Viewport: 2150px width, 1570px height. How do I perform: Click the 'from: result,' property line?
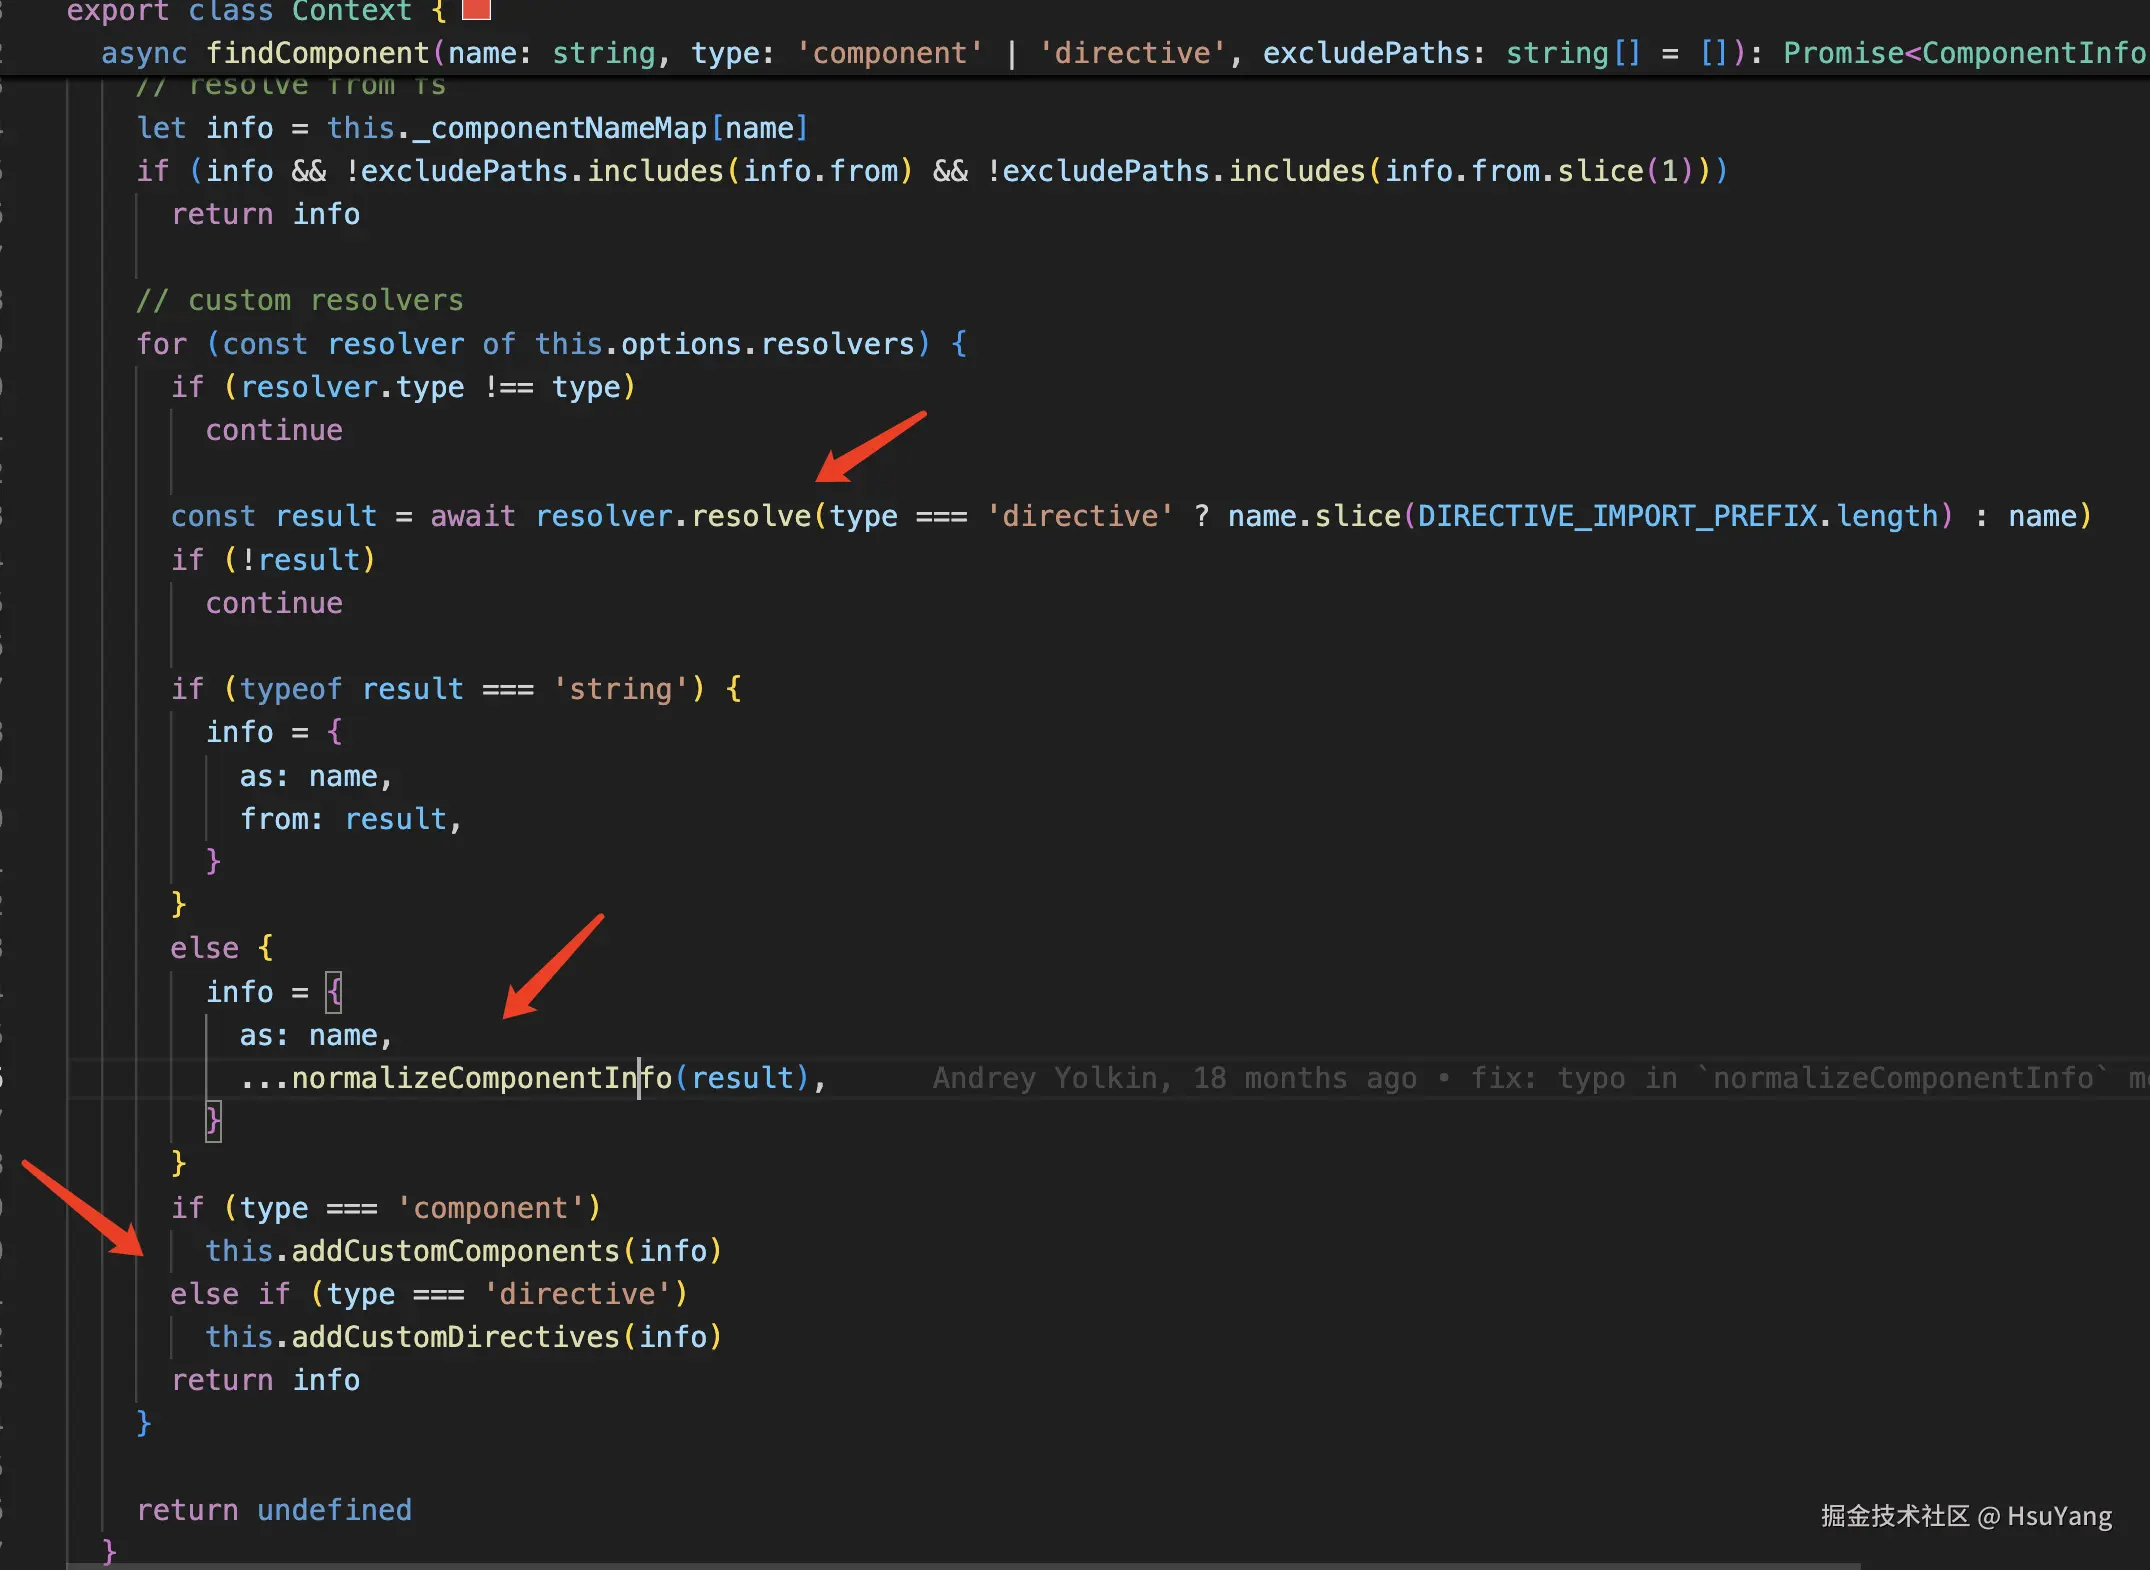click(x=350, y=819)
